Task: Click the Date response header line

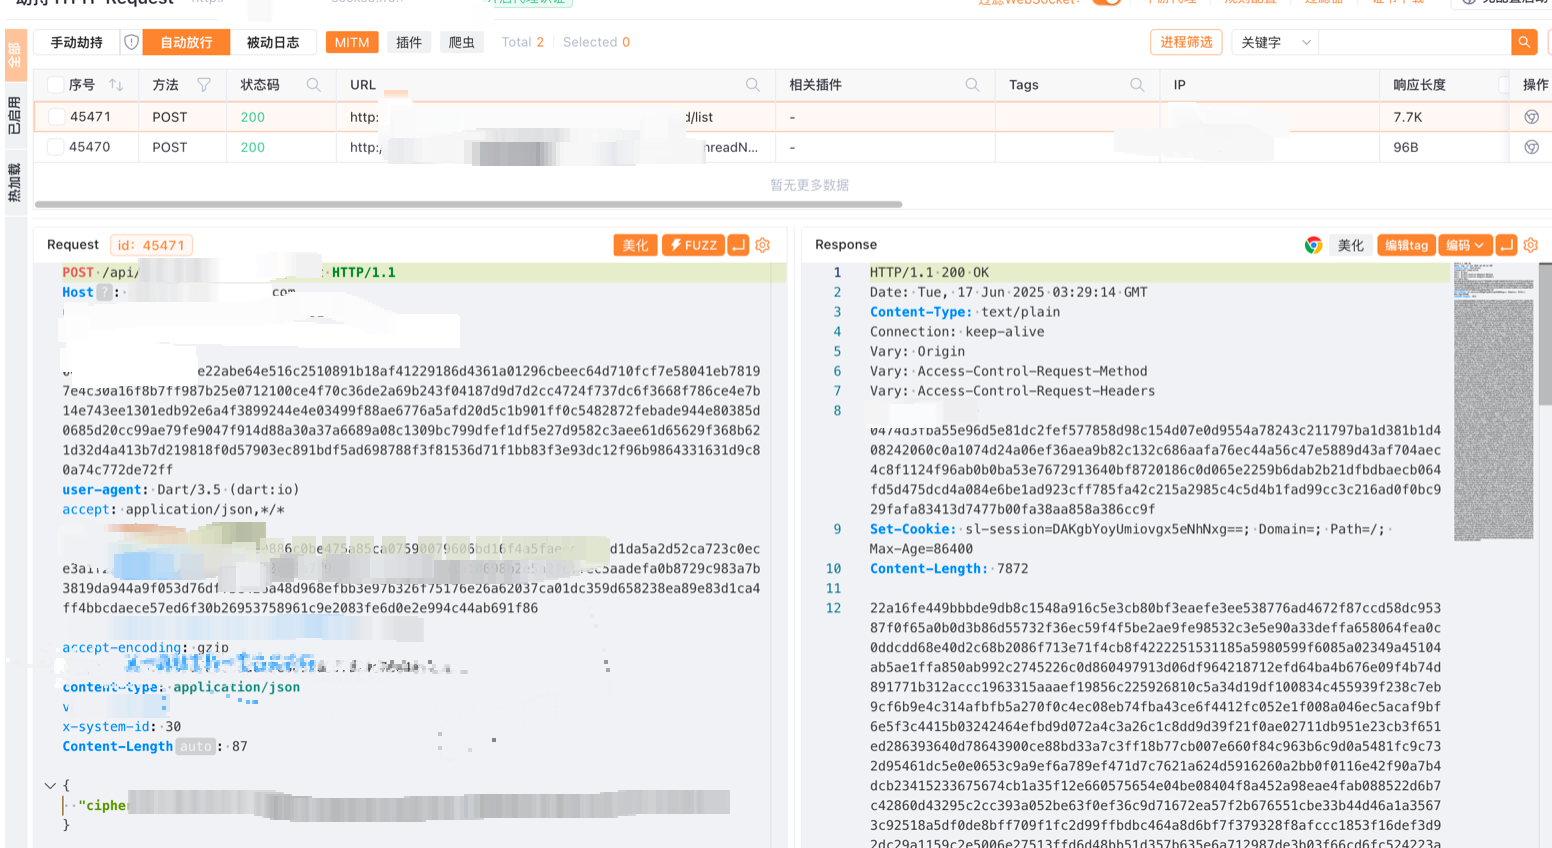Action: pos(1009,292)
